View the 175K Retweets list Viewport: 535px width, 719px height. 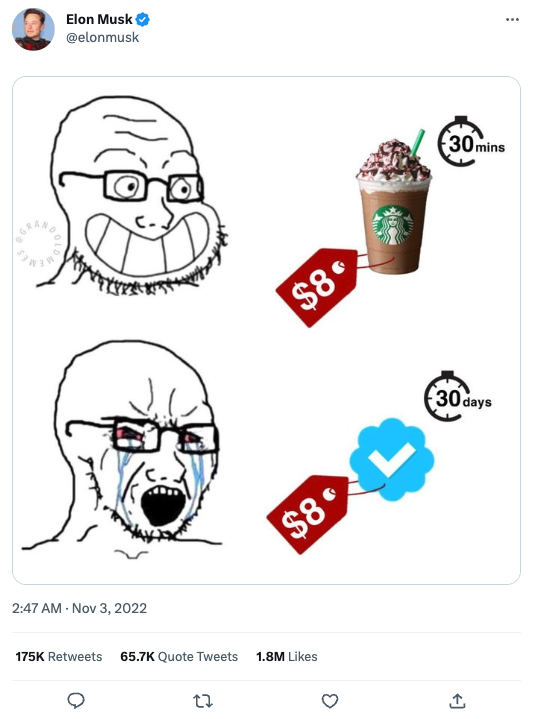pos(59,657)
